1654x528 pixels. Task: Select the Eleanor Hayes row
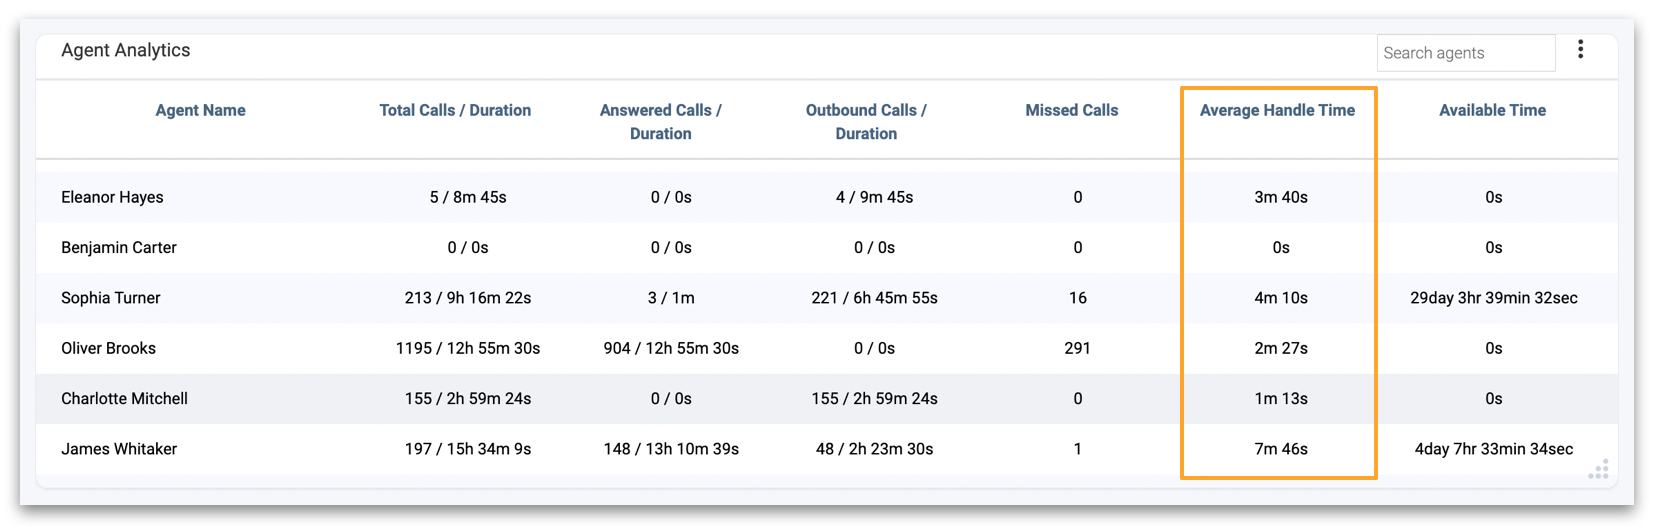pos(826,197)
